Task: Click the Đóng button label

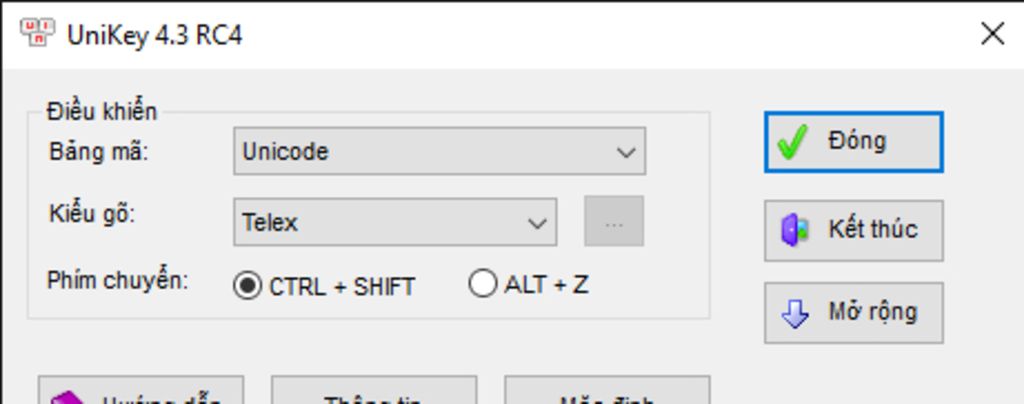Action: pos(857,140)
